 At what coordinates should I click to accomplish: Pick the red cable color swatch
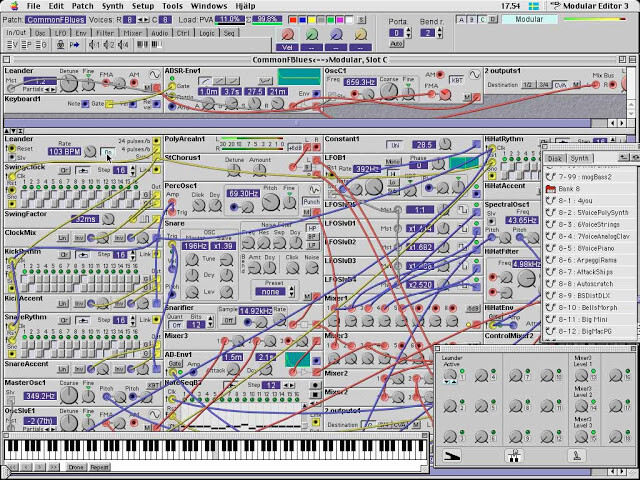(293, 20)
